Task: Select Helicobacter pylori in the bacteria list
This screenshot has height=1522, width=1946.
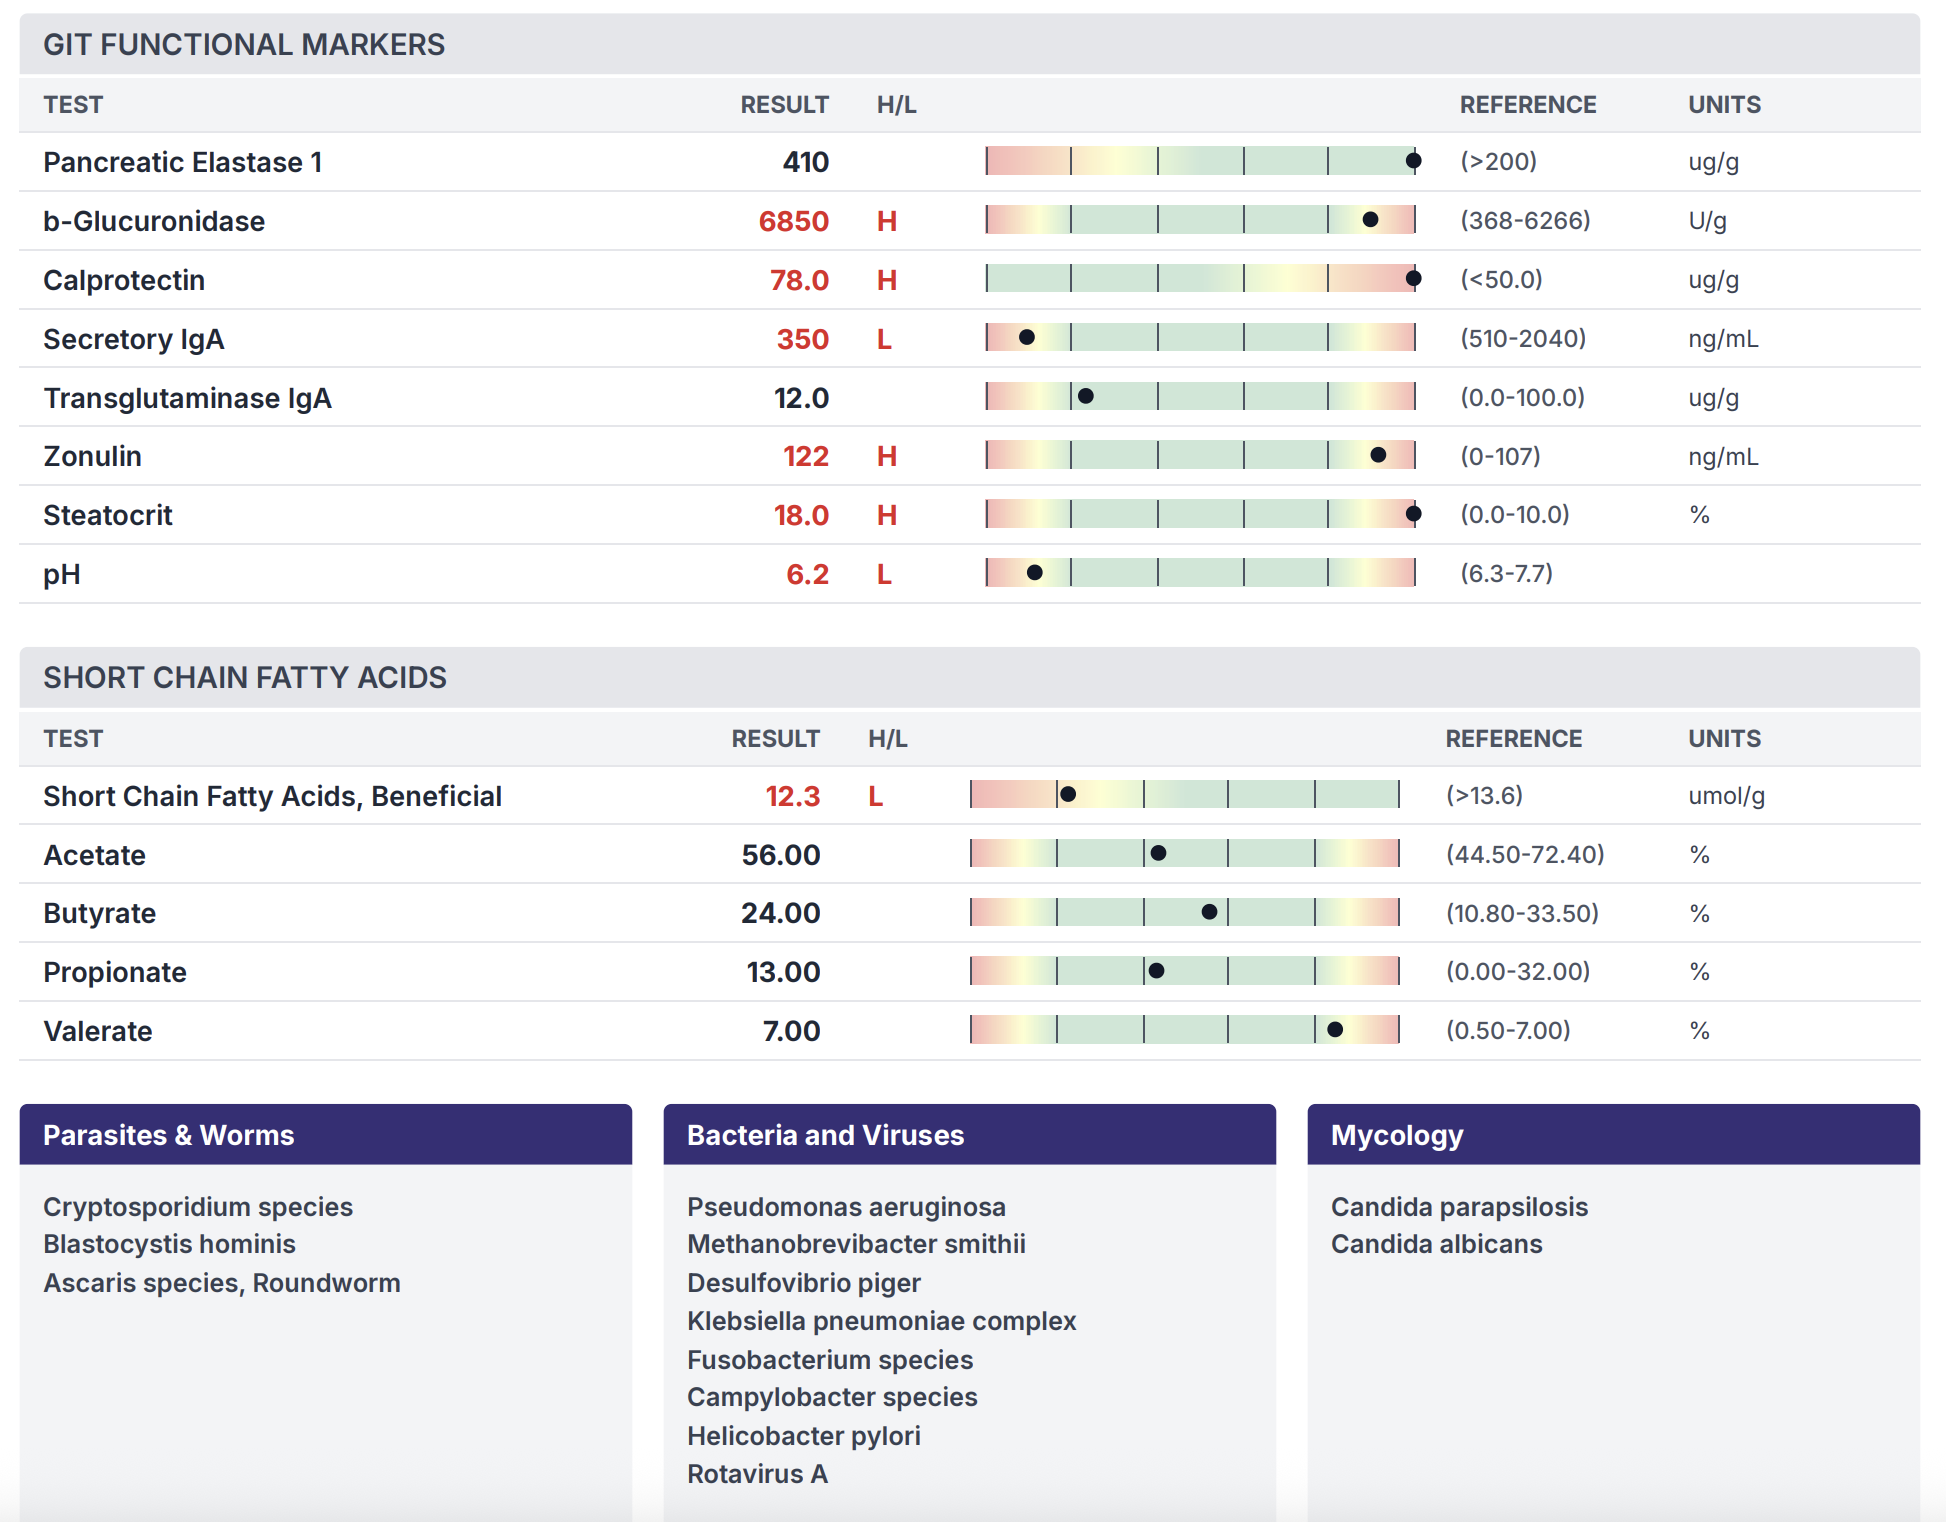Action: (803, 1436)
